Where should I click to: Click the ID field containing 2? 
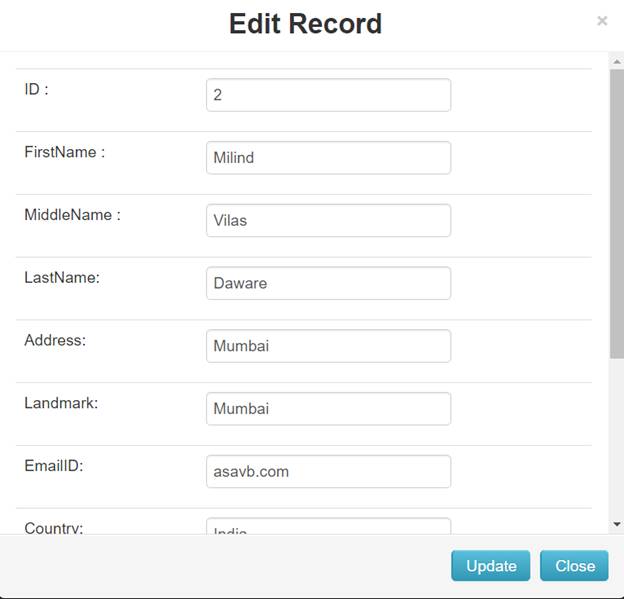pos(328,95)
